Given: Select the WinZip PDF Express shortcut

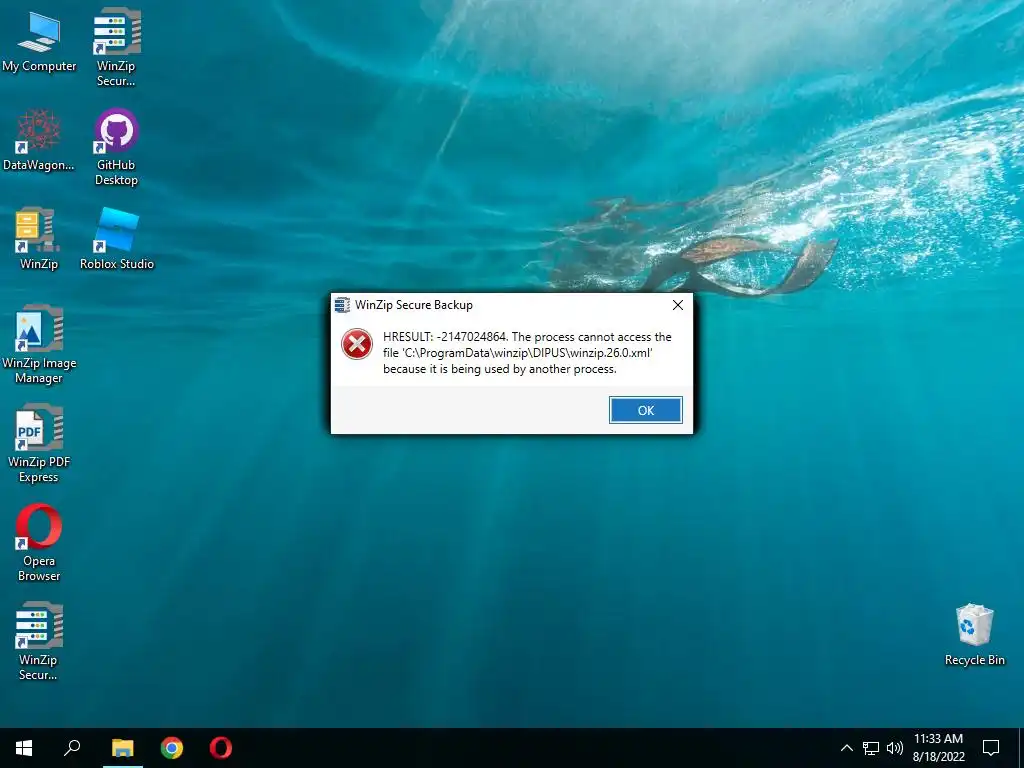Looking at the screenshot, I should [x=39, y=444].
